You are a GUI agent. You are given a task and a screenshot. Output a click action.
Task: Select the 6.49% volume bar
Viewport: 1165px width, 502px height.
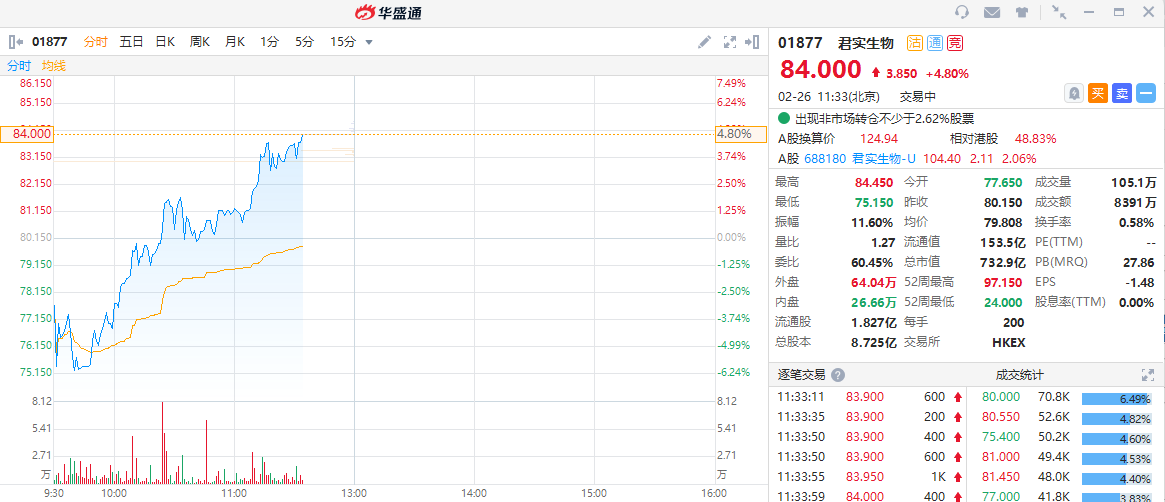tap(1117, 399)
